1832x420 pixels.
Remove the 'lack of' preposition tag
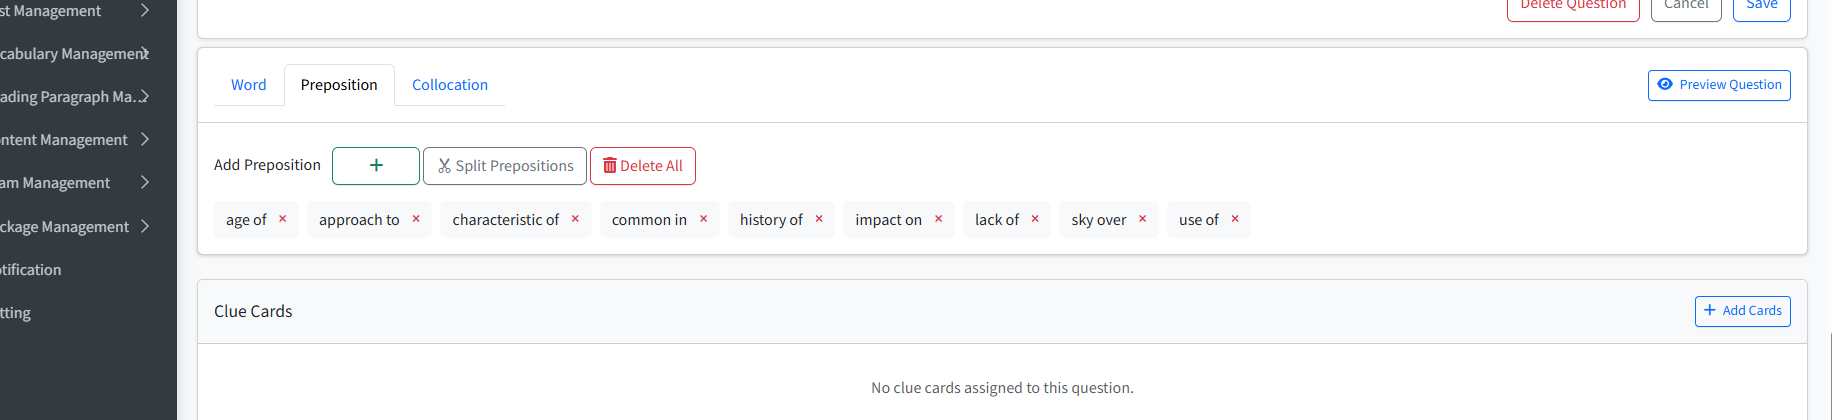pyautogui.click(x=1035, y=219)
